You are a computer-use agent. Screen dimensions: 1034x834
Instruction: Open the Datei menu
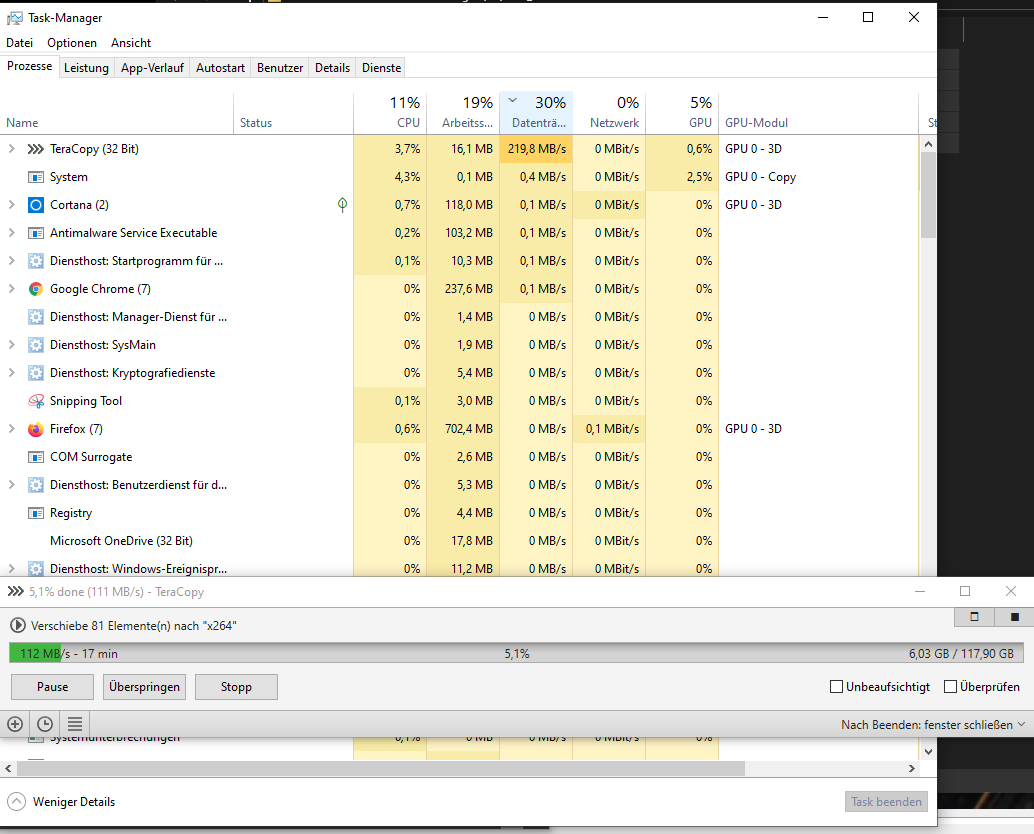point(19,43)
